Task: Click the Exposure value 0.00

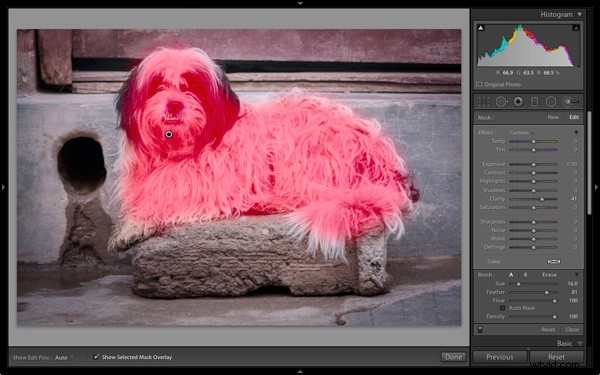Action: coord(572,164)
